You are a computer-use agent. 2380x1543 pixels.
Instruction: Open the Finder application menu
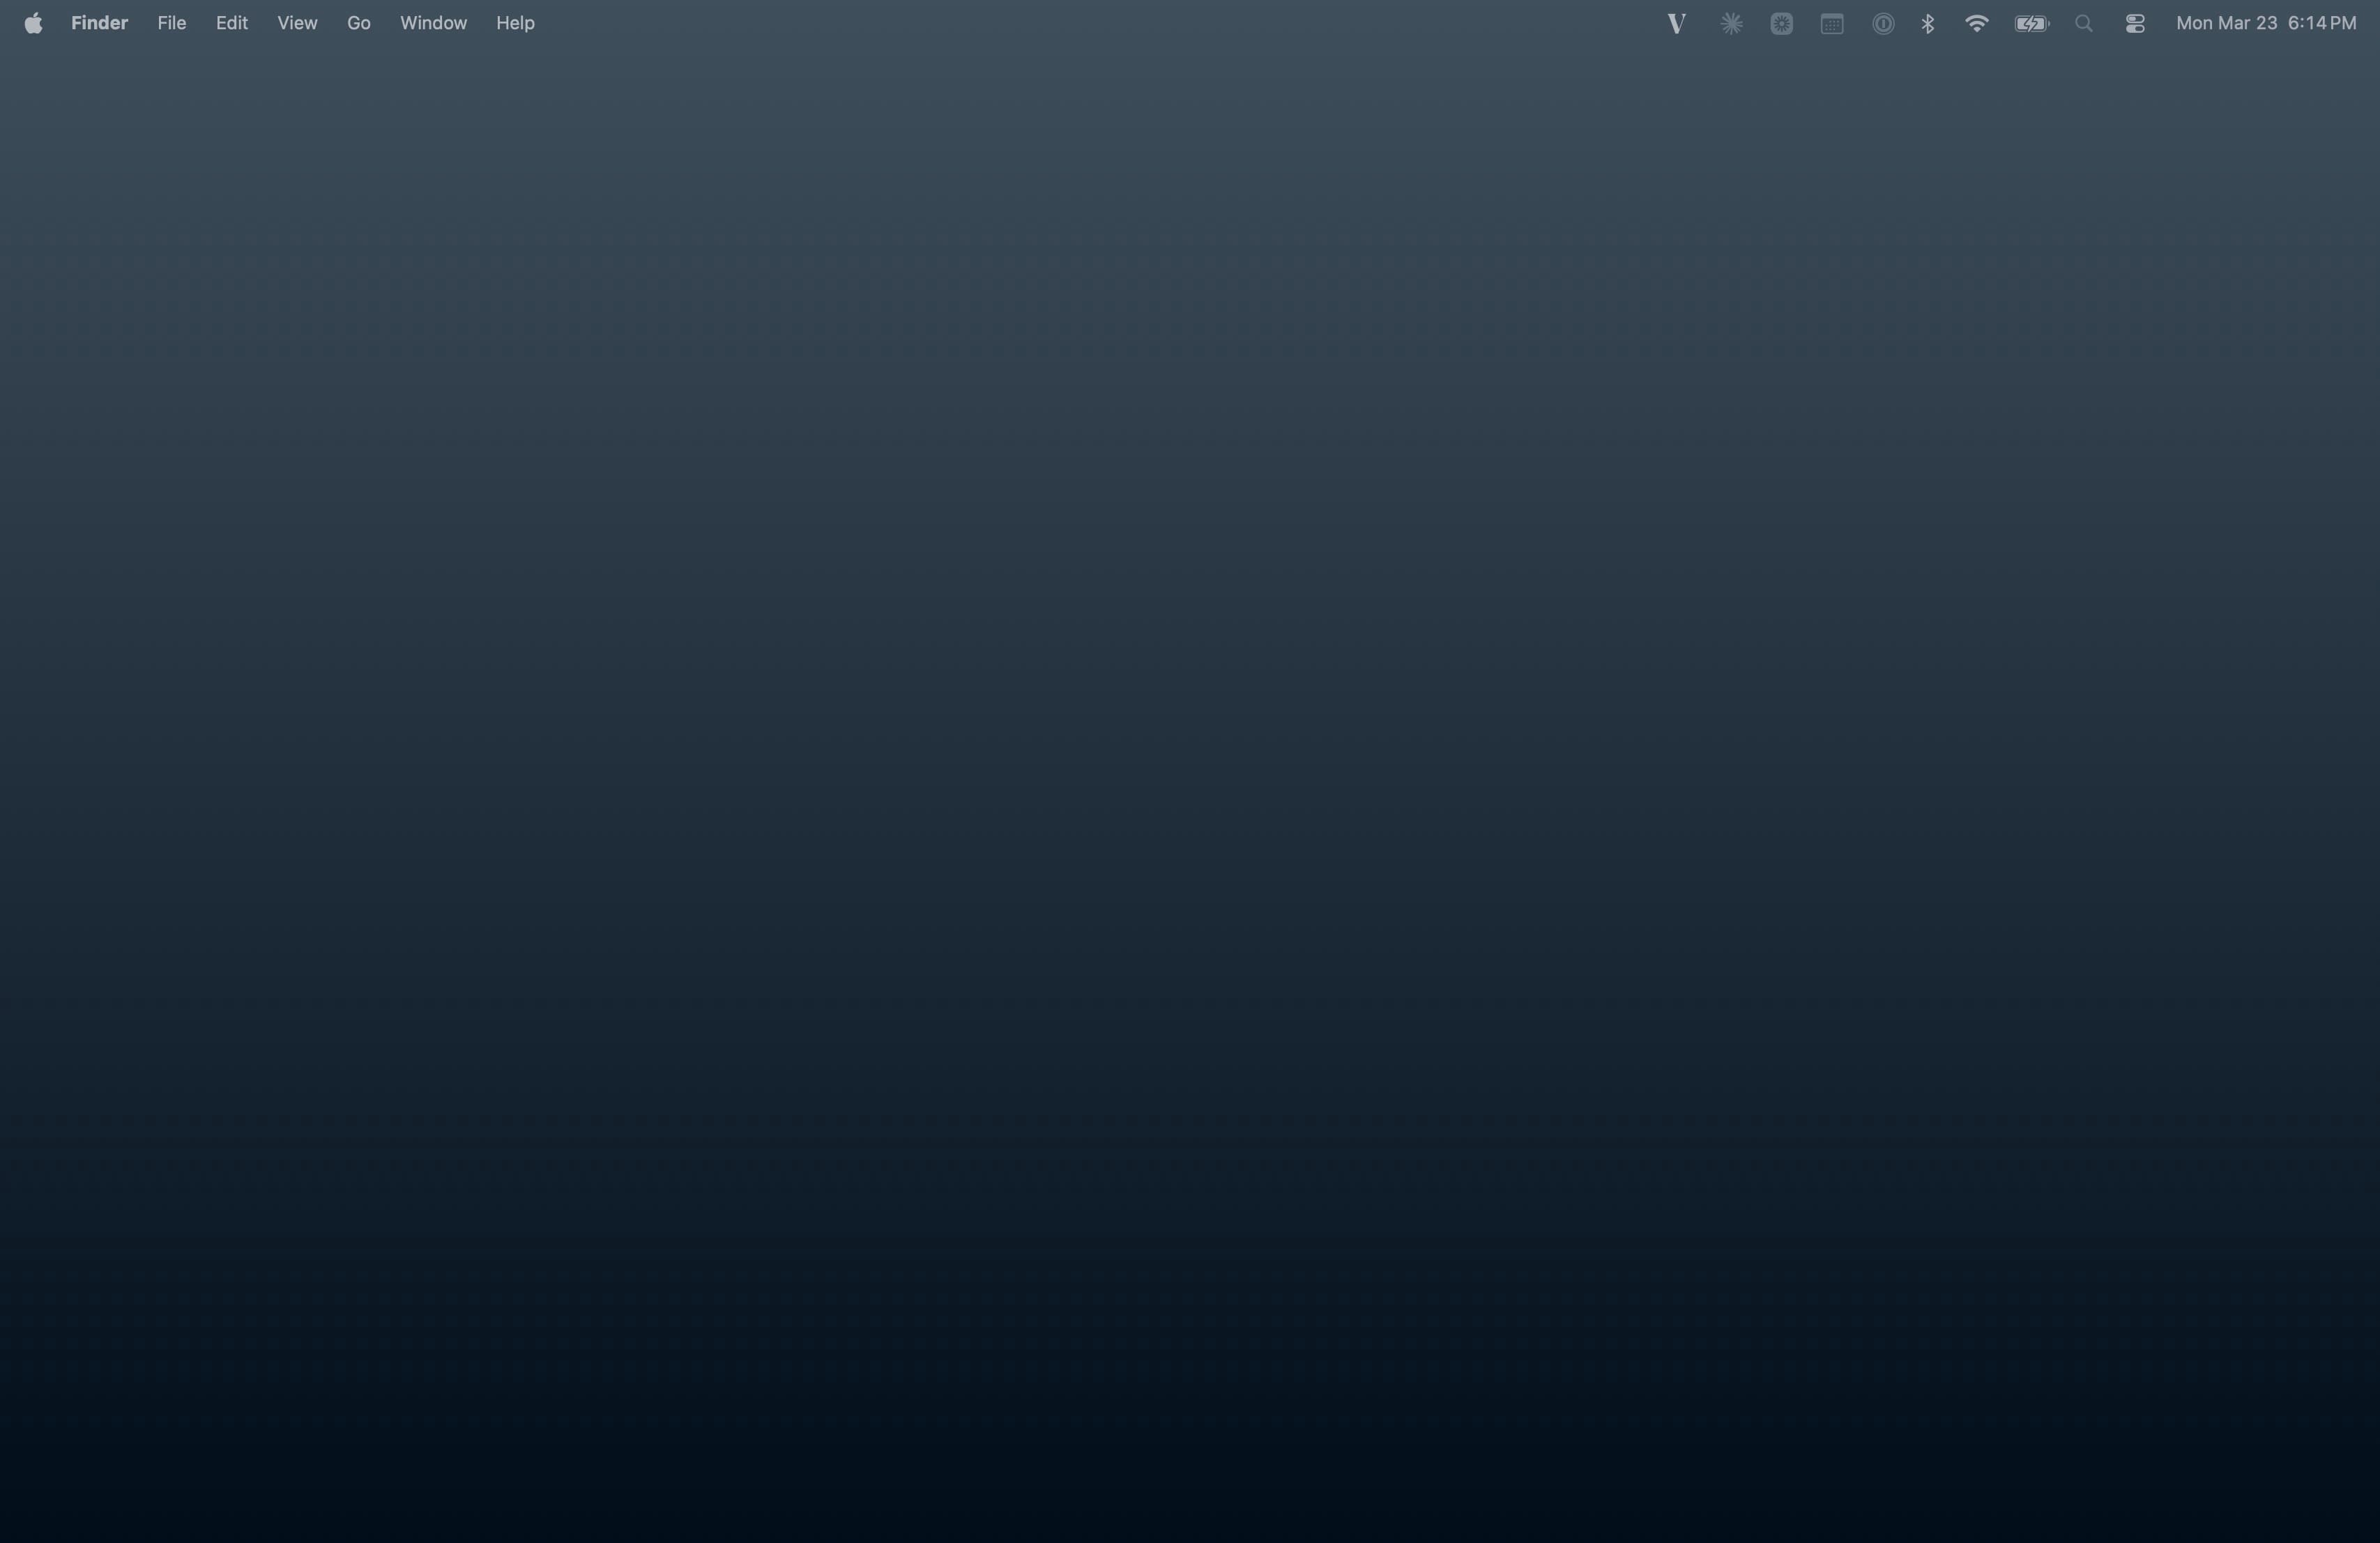coord(99,22)
